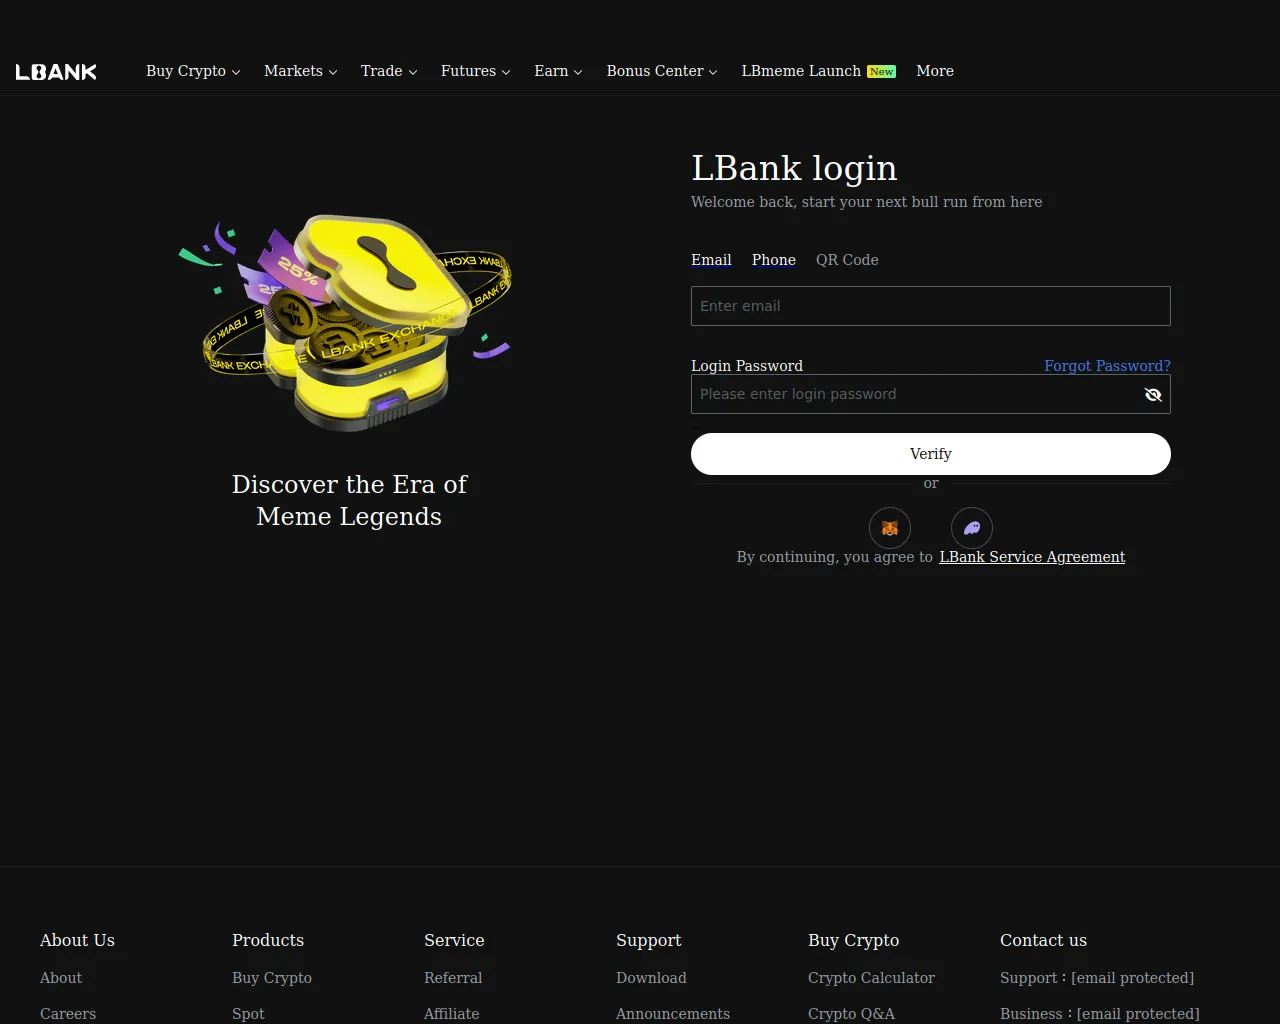This screenshot has width=1280, height=1024.
Task: Open Buy Crypto link under Products
Action: (x=272, y=978)
